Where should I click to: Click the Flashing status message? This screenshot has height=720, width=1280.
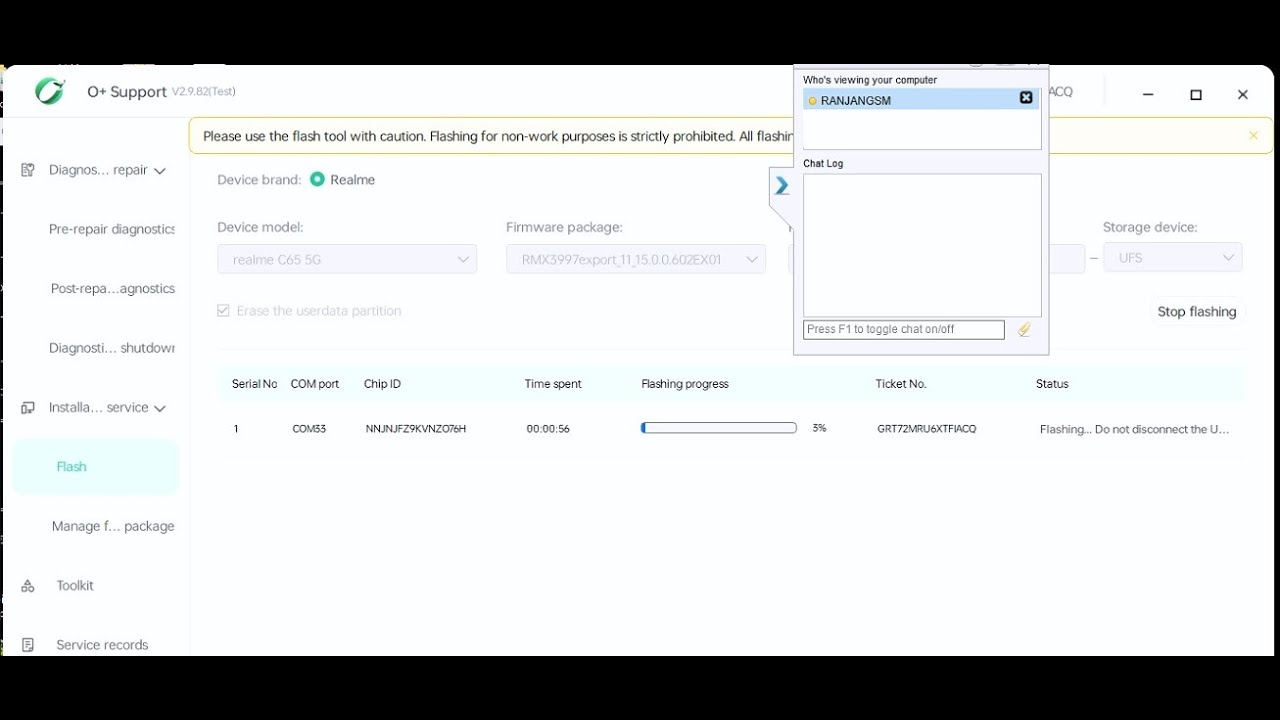[1134, 429]
